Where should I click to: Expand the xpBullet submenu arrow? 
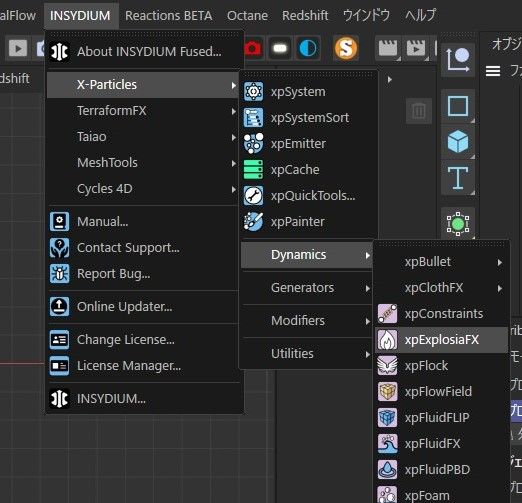(x=500, y=262)
